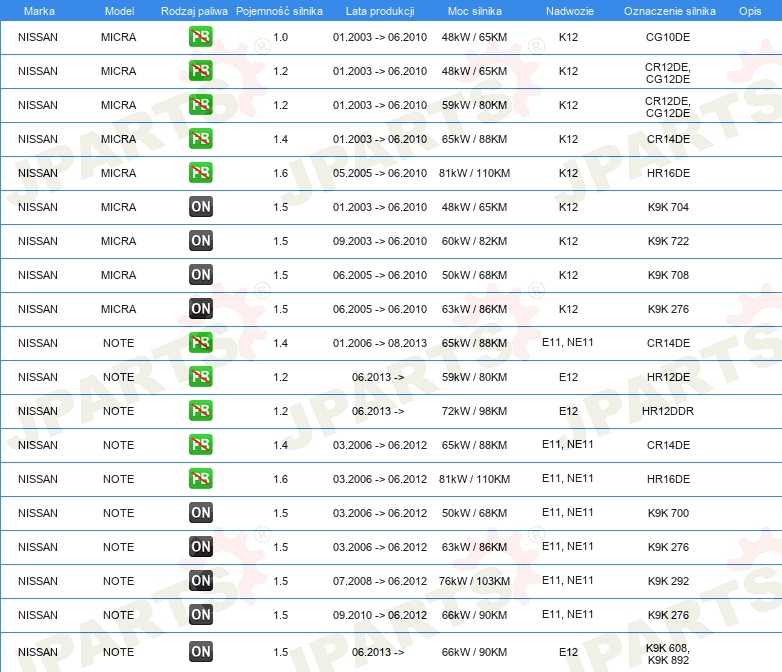
Task: Click diesel ON icon in K9K 608, K9K 892 row
Action: click(x=200, y=652)
